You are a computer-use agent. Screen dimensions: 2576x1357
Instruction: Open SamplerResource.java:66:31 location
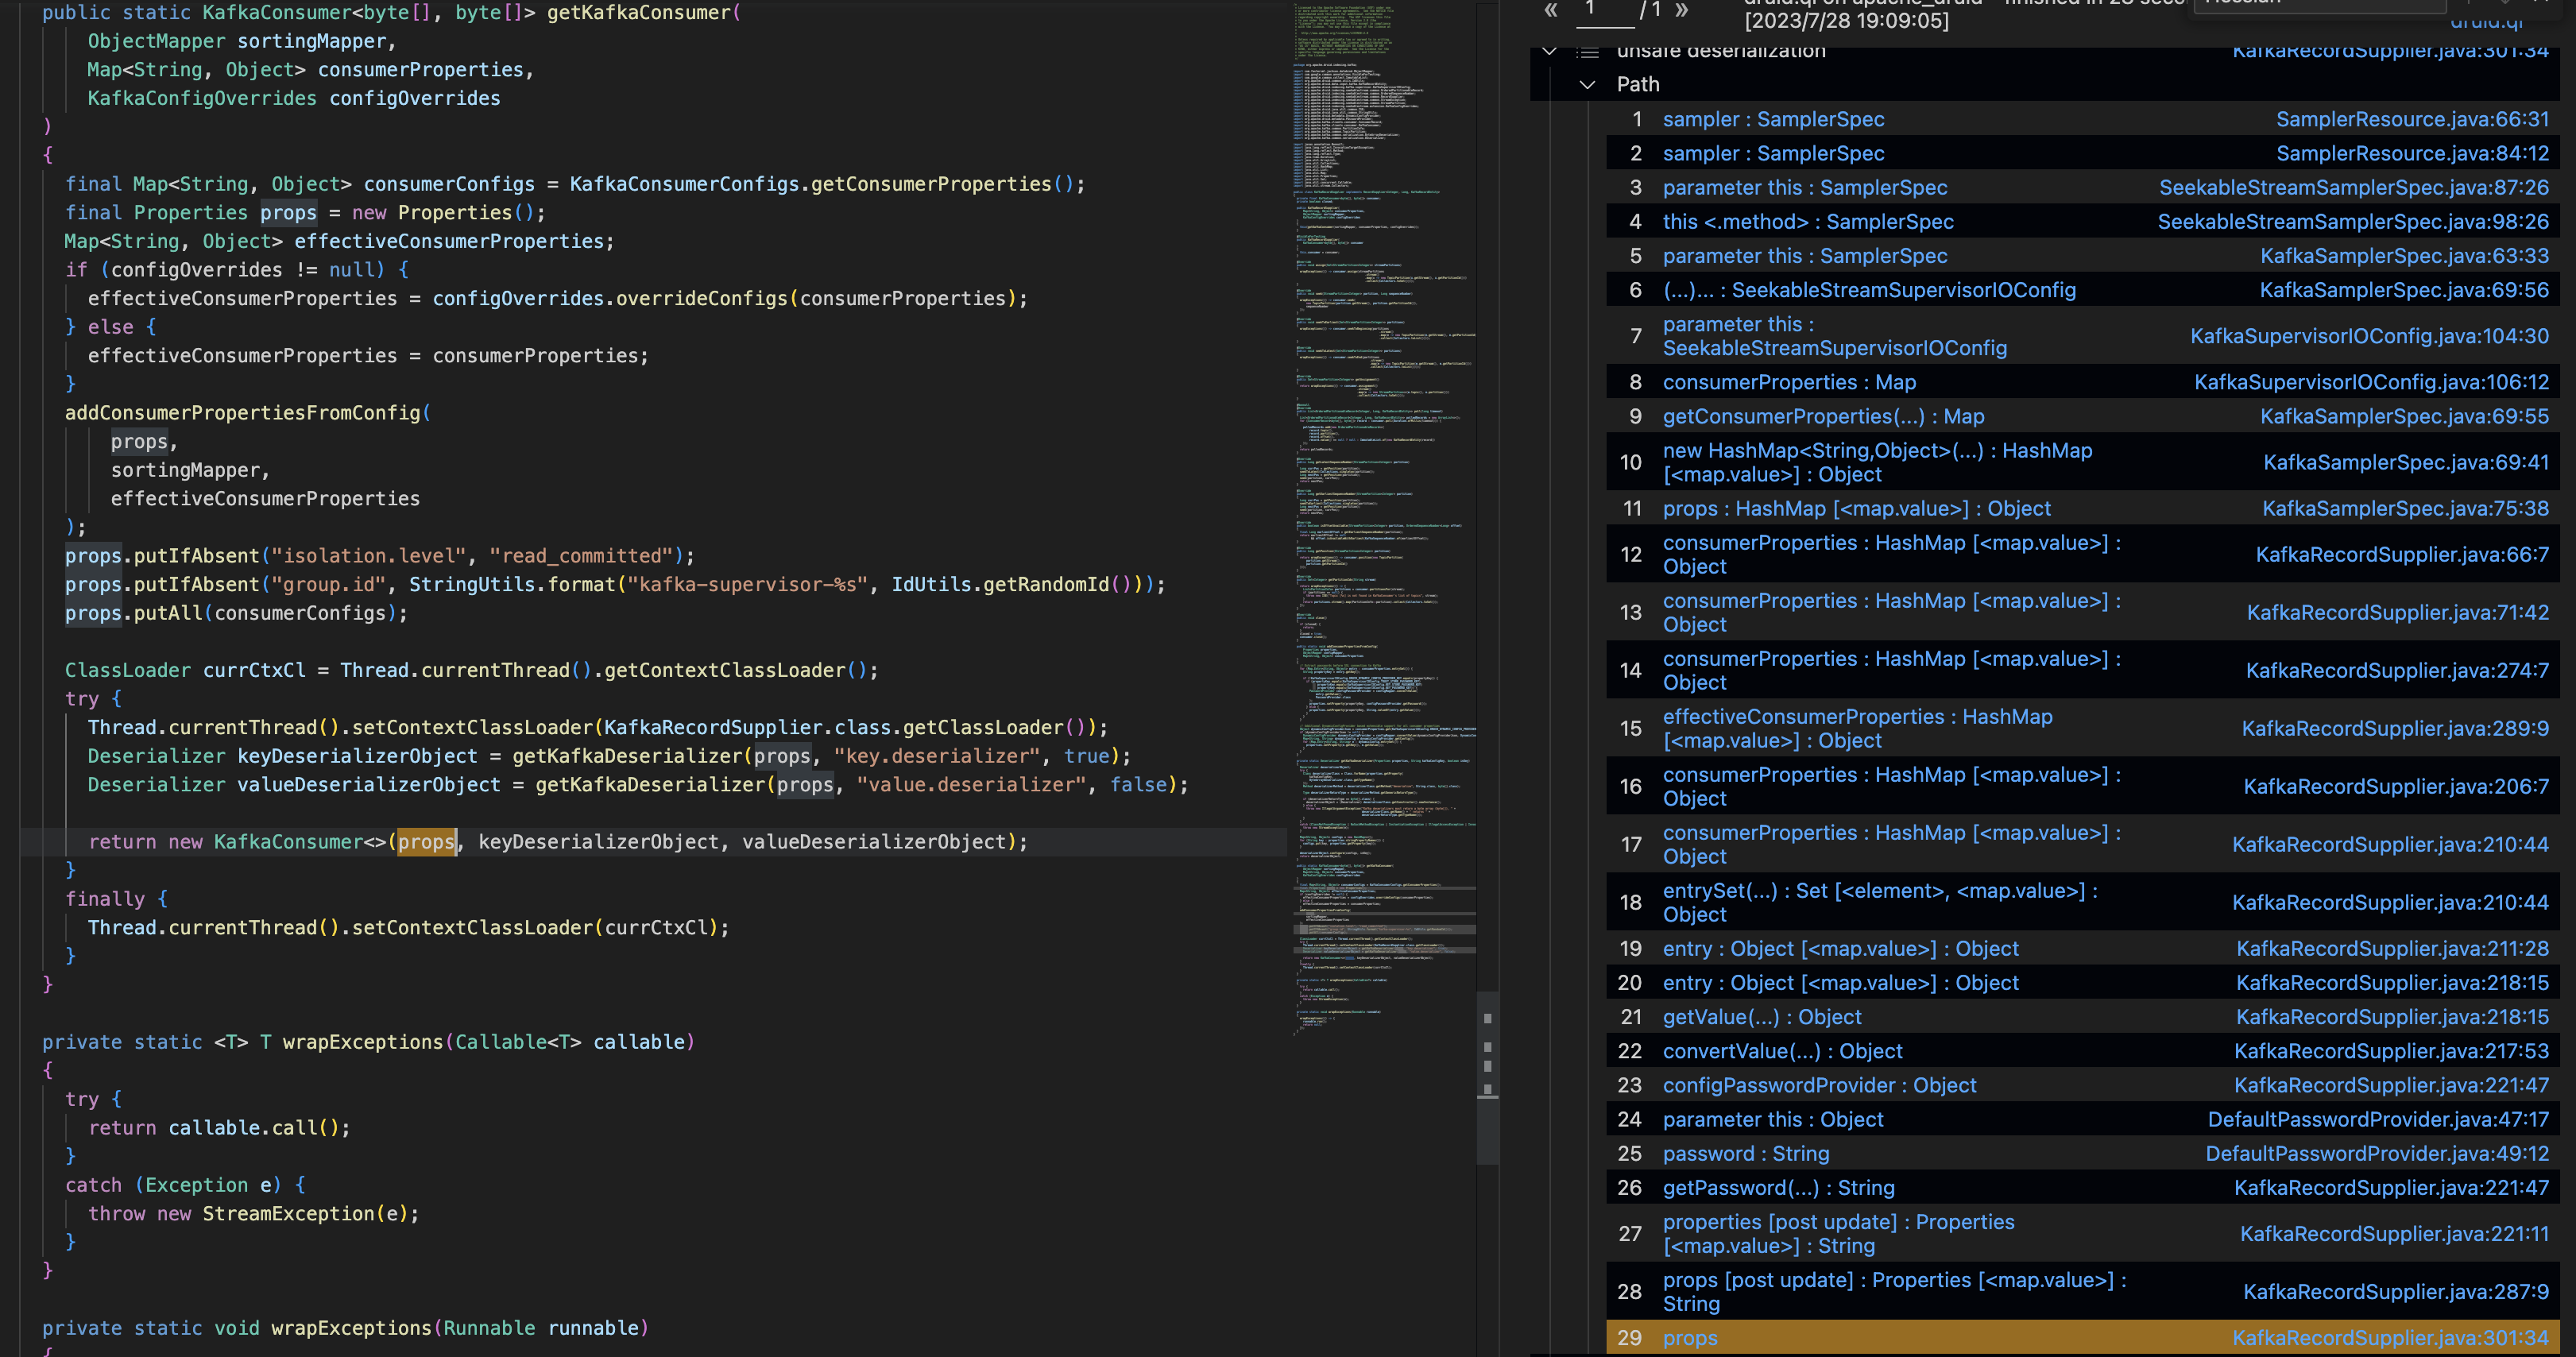click(x=2412, y=119)
